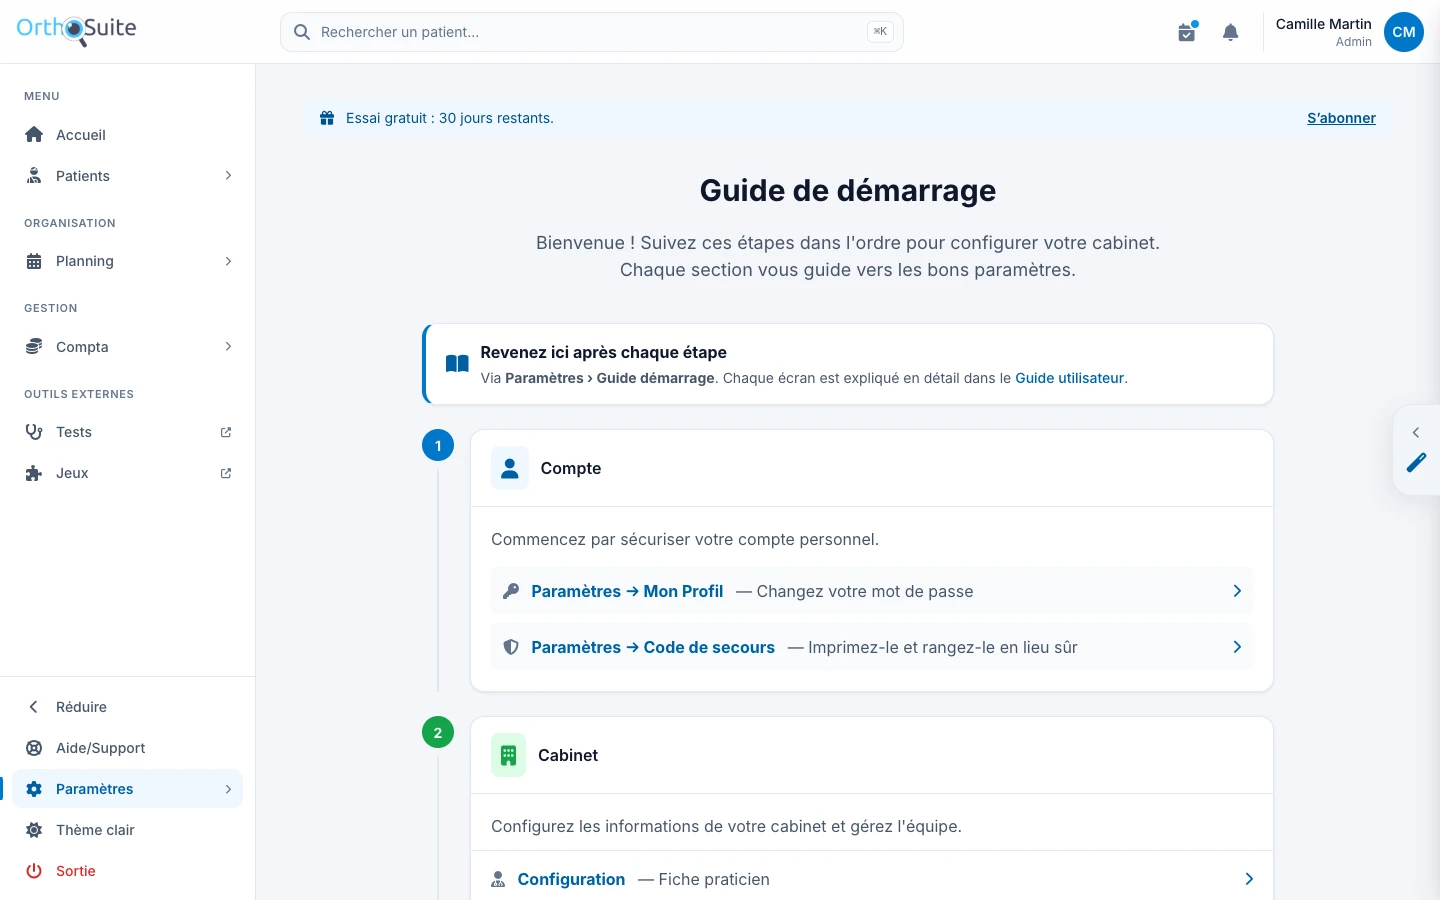The height and width of the screenshot is (900, 1440).
Task: Click the shield icon beside Code de secours
Action: [511, 647]
